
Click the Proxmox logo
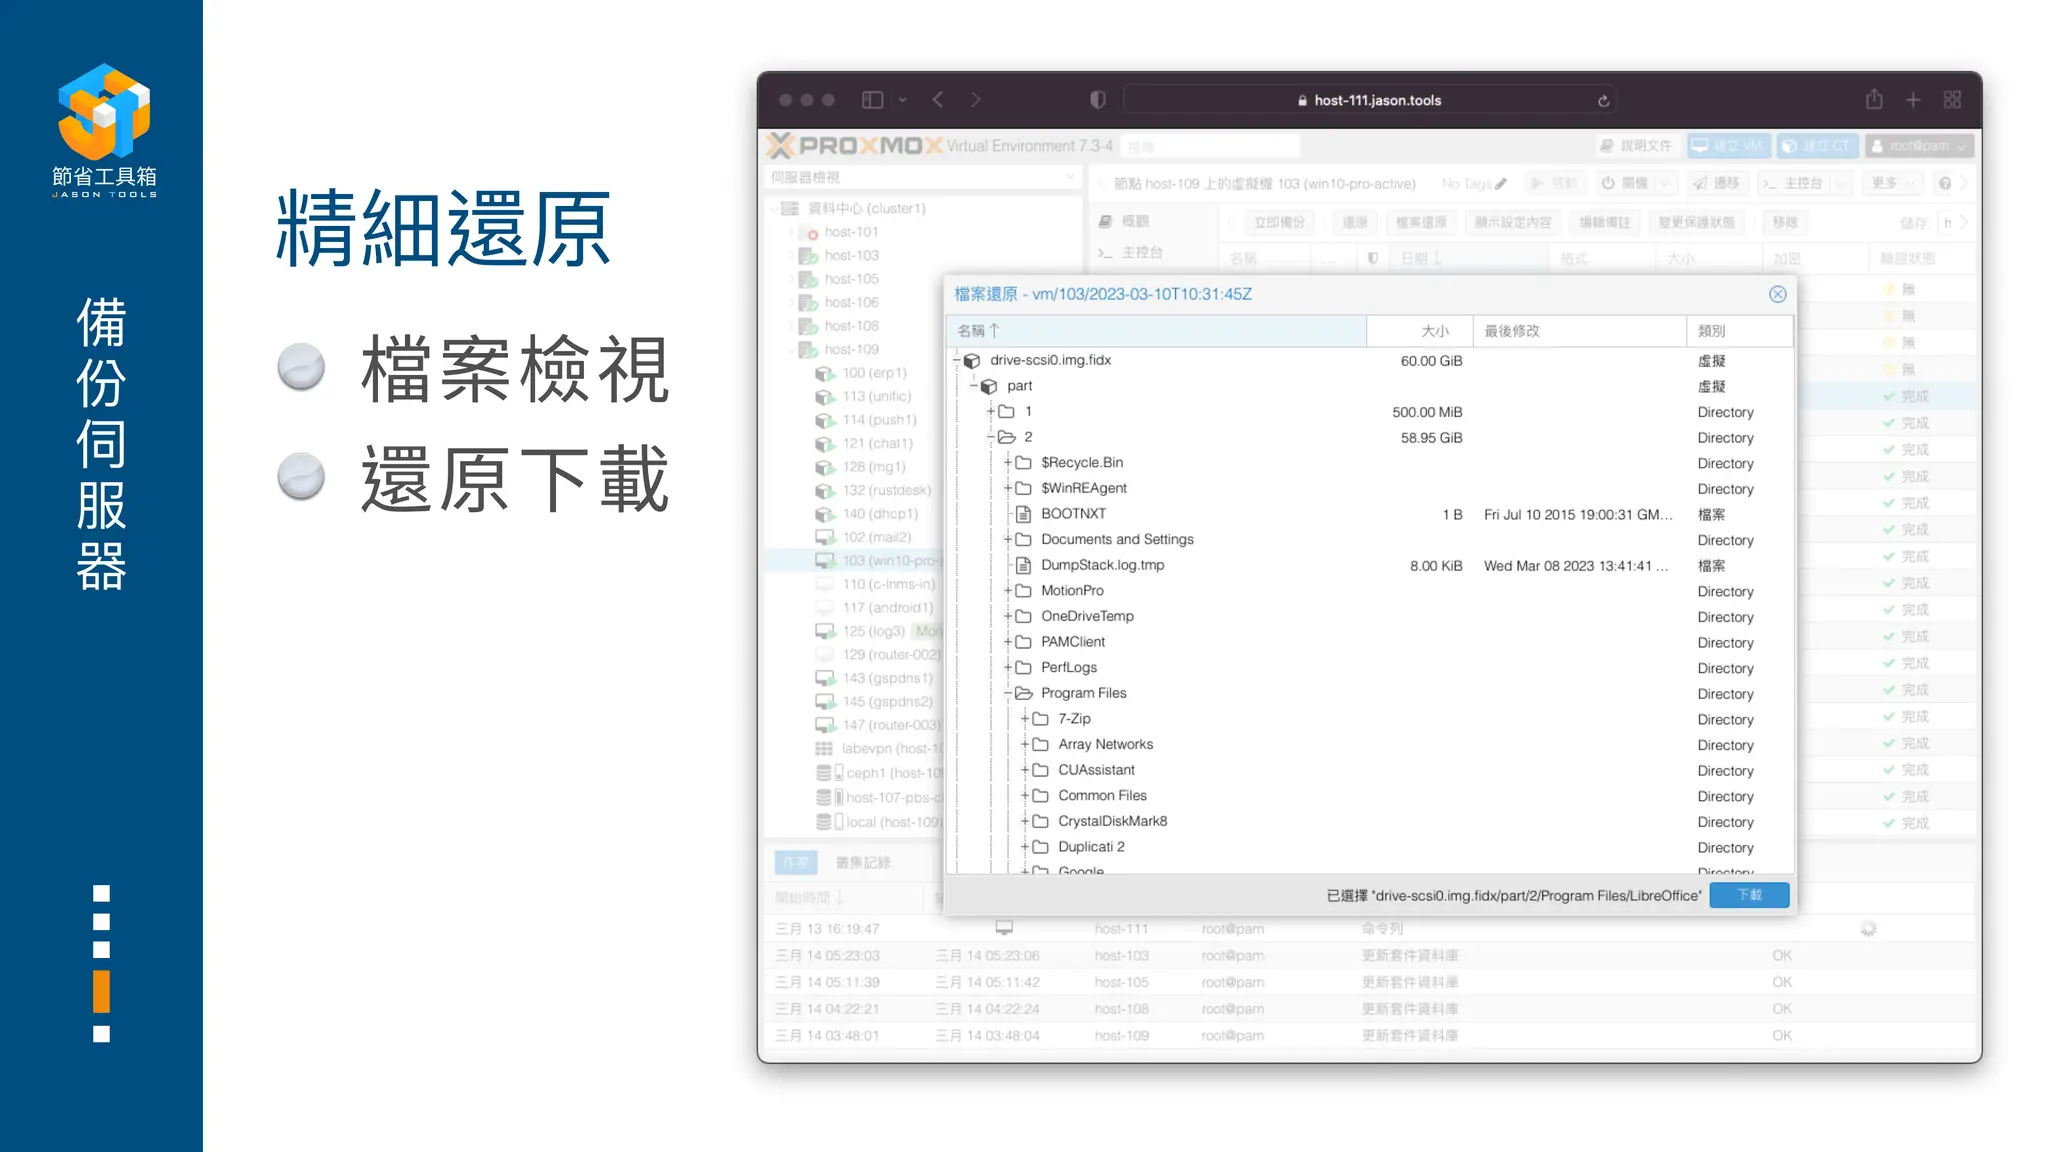854,146
